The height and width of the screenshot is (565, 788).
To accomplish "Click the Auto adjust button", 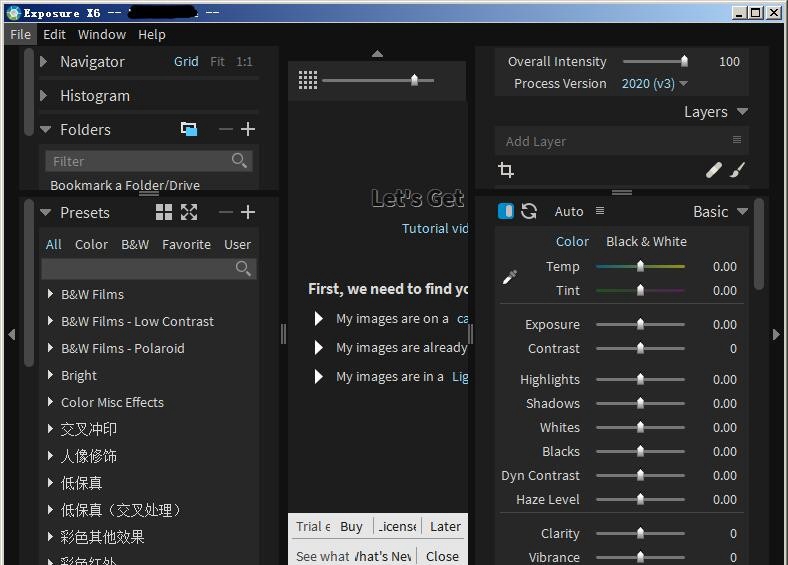I will [x=569, y=211].
